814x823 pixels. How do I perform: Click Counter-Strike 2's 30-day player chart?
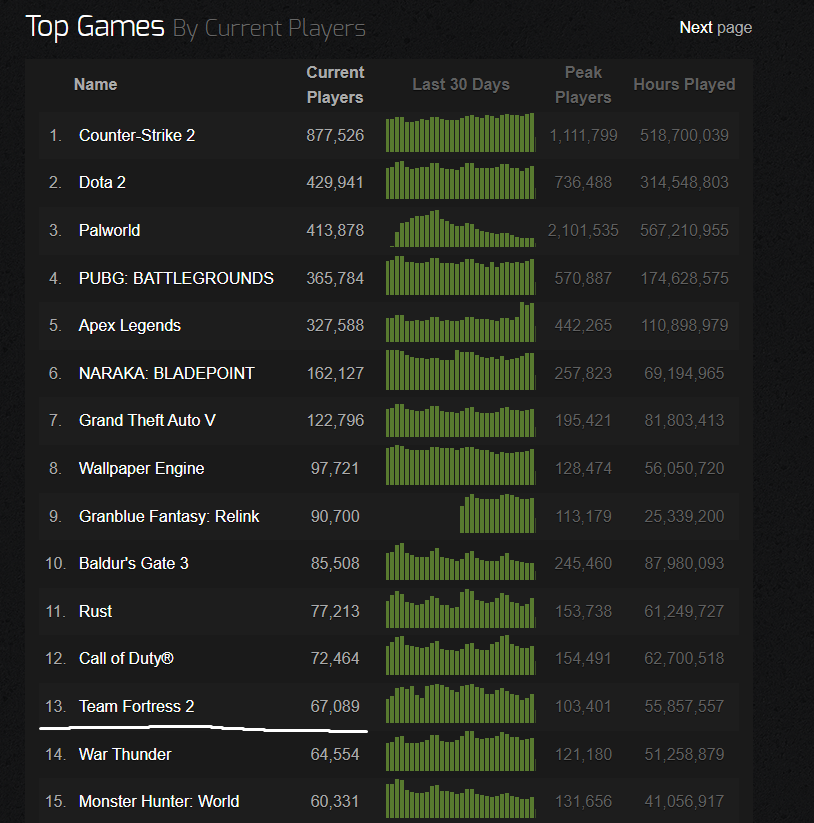pos(460,133)
